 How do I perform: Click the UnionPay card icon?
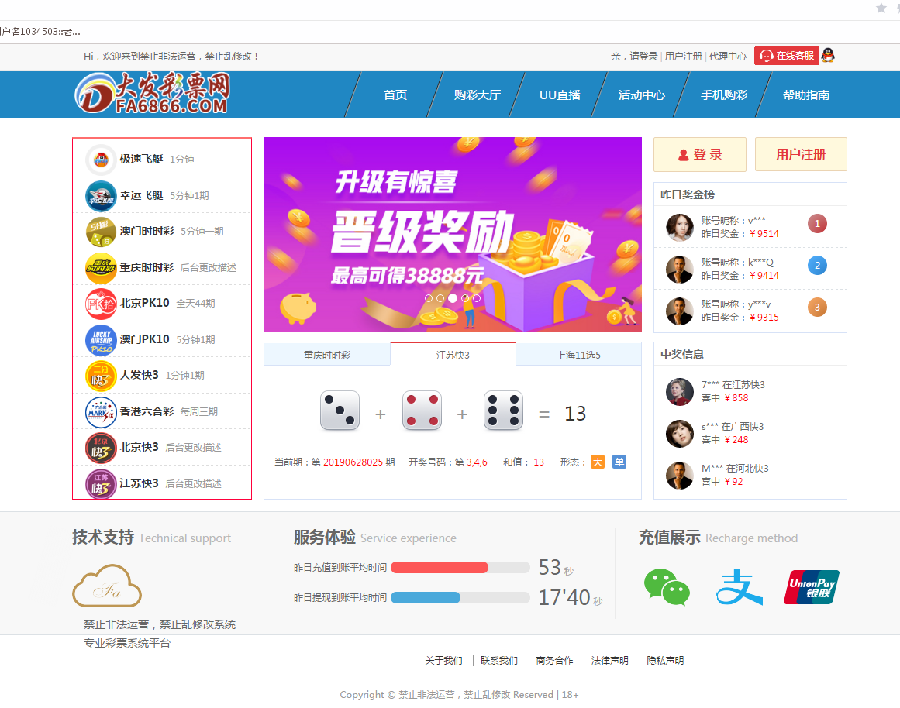coord(811,587)
